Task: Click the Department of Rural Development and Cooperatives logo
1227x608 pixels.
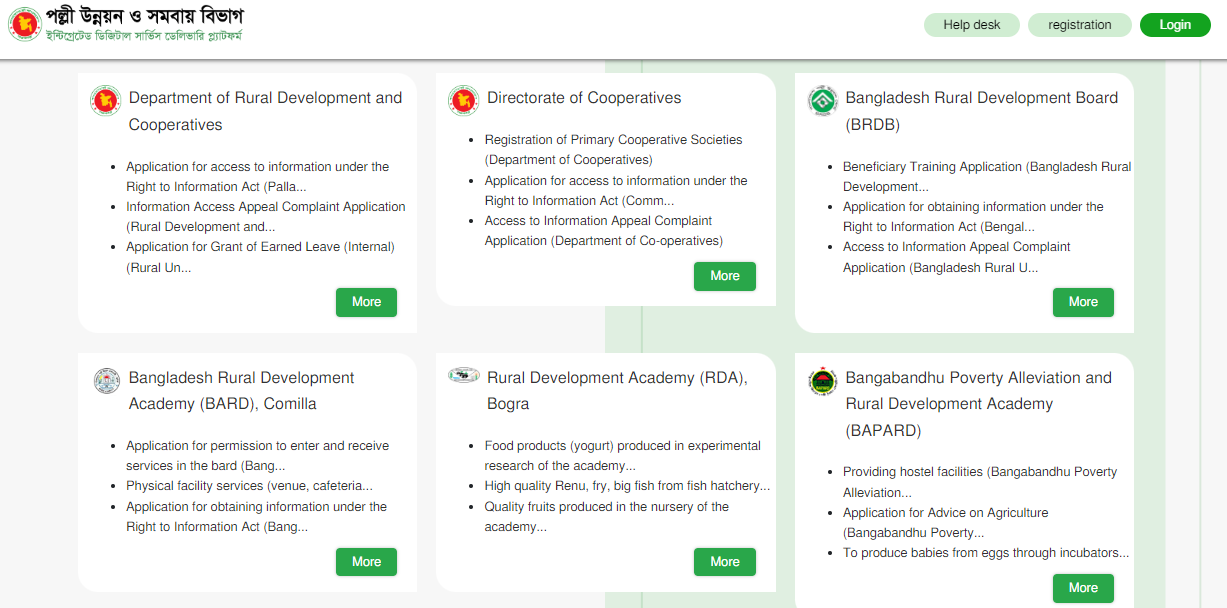Action: [105, 100]
